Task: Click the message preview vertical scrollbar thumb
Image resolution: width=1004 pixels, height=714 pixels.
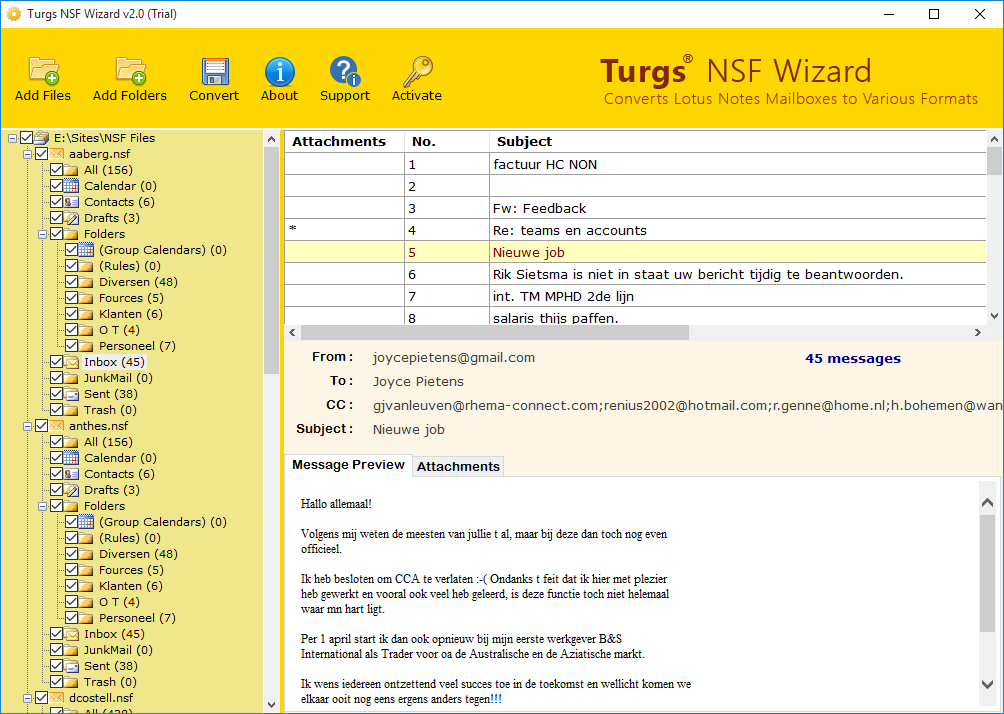Action: coord(987,572)
